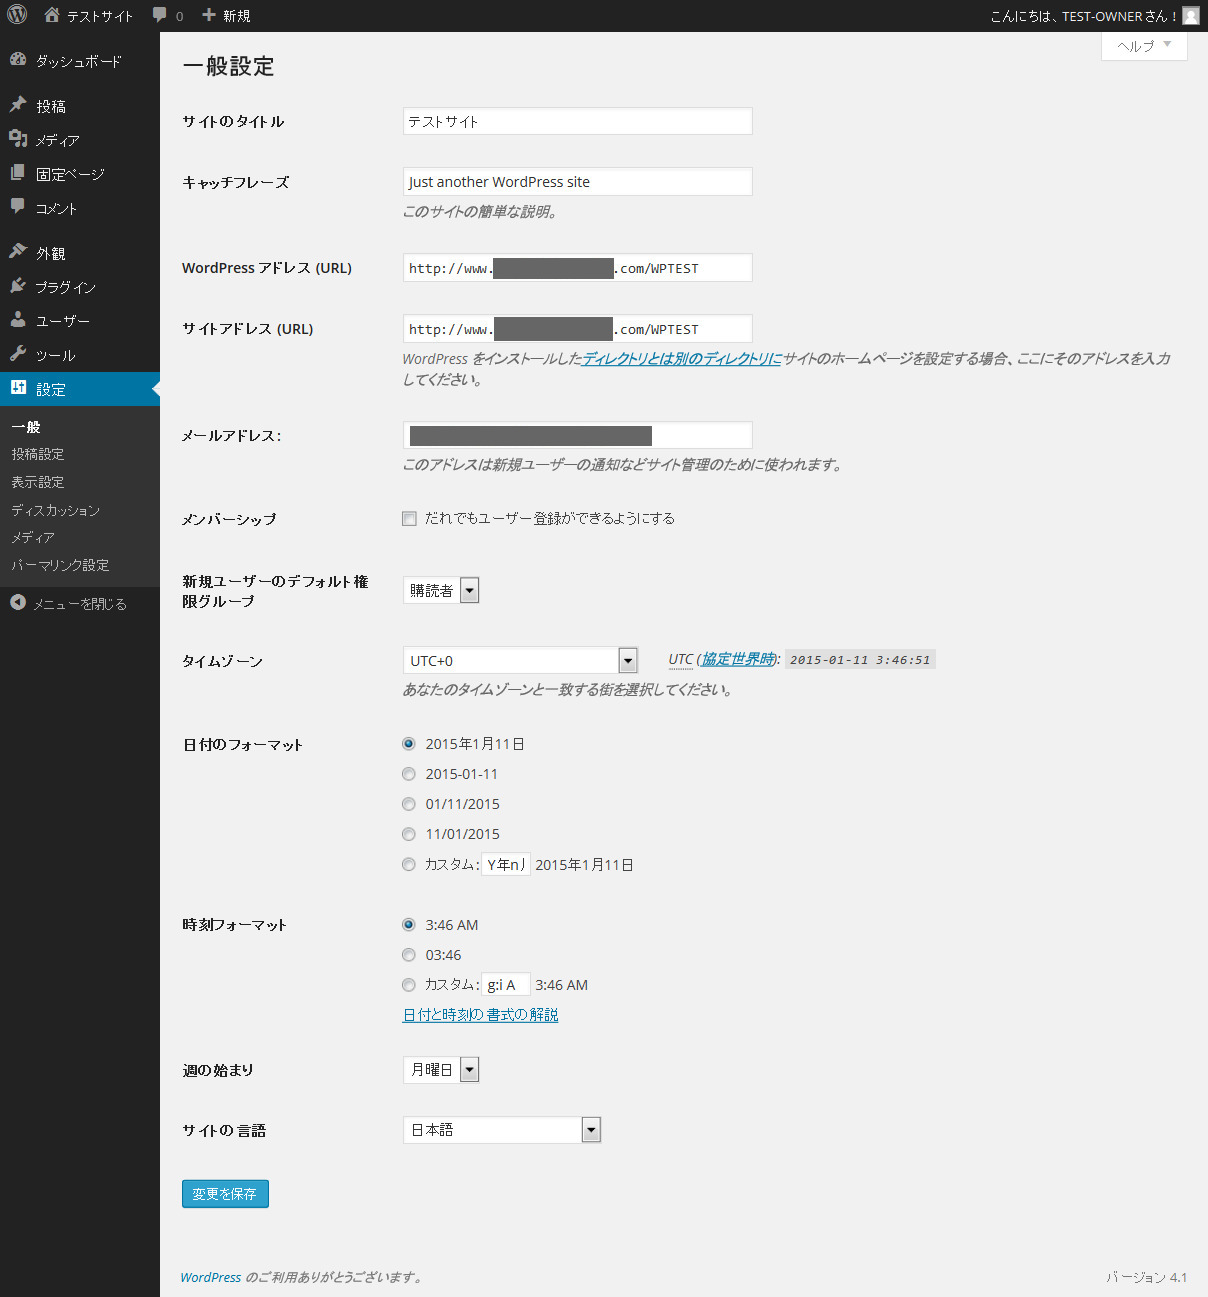1208x1297 pixels.
Task: Open the 日本語 site language dropdown
Action: point(501,1130)
